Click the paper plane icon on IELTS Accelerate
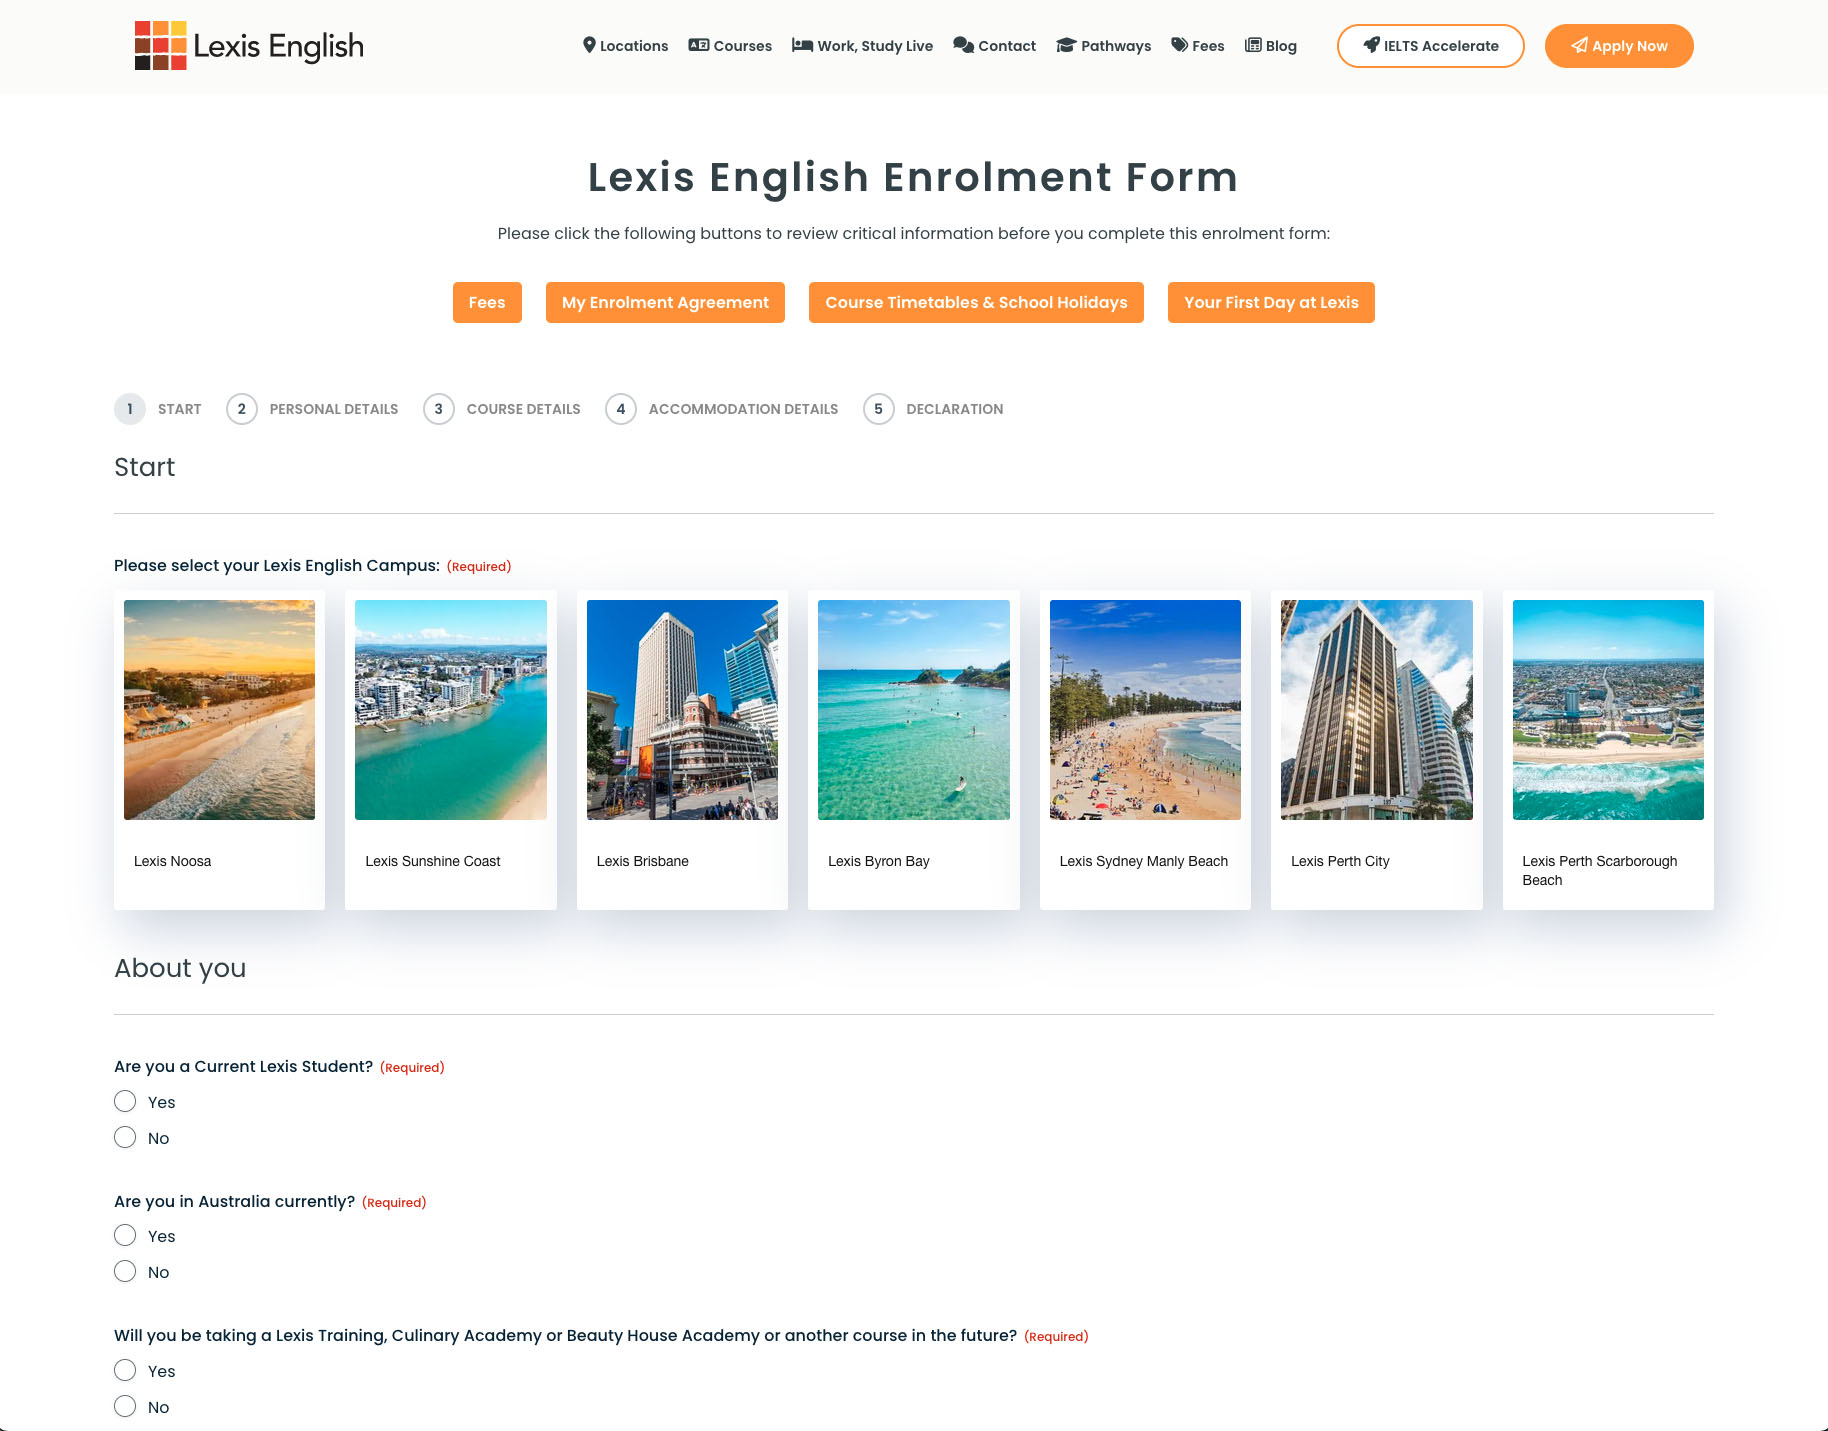 (1371, 45)
